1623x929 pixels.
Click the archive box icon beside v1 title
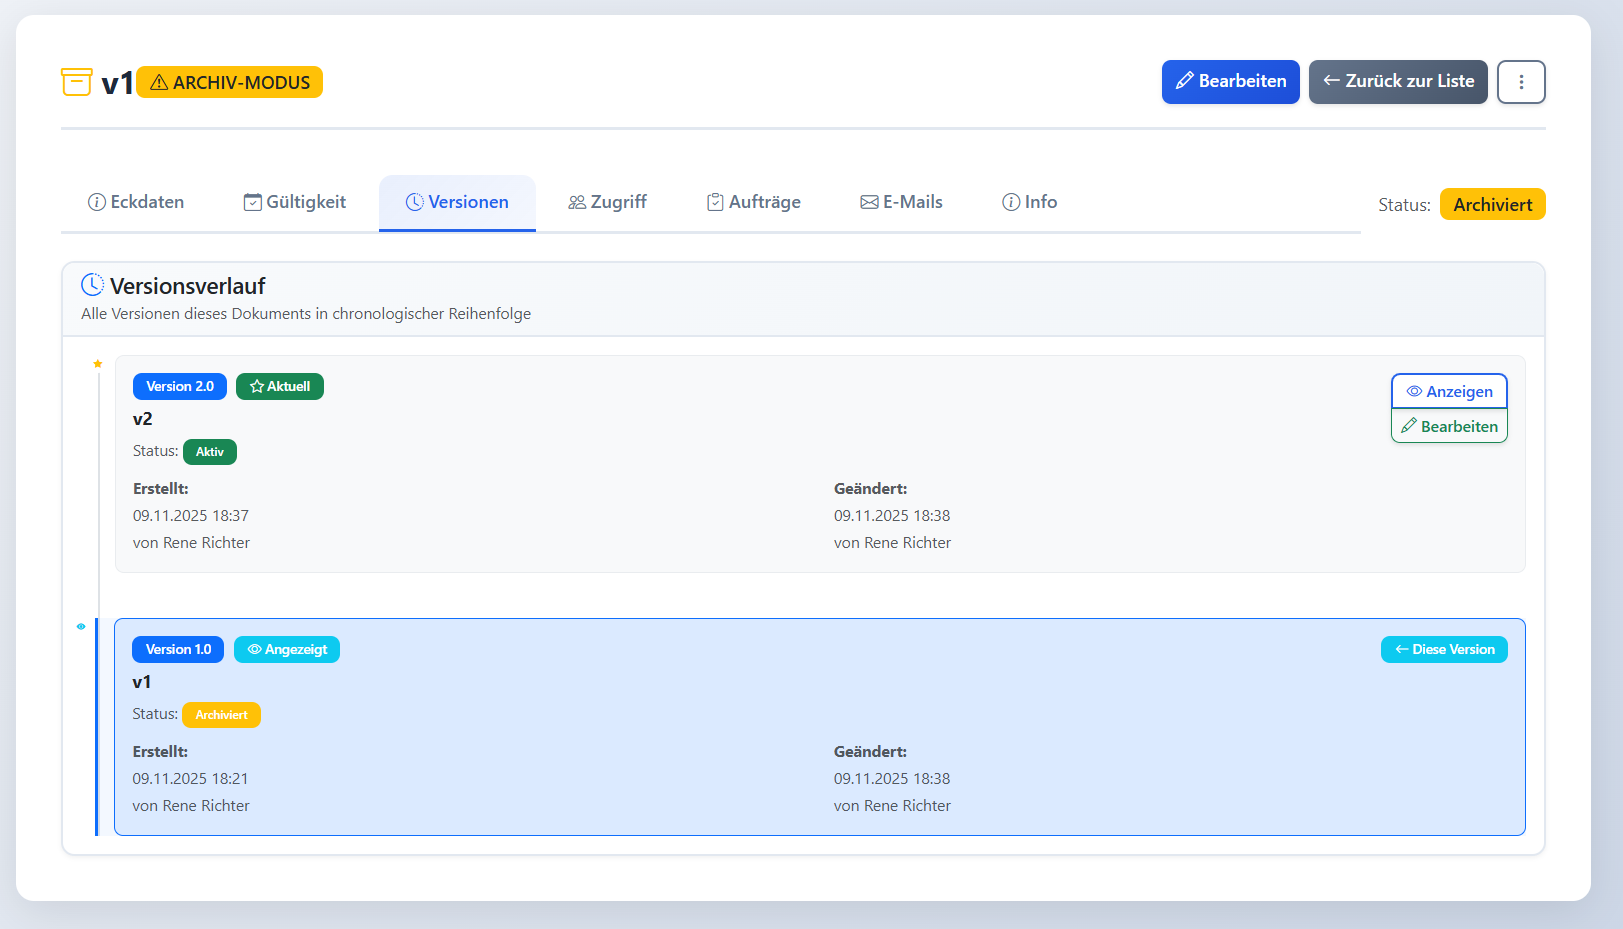(x=77, y=82)
